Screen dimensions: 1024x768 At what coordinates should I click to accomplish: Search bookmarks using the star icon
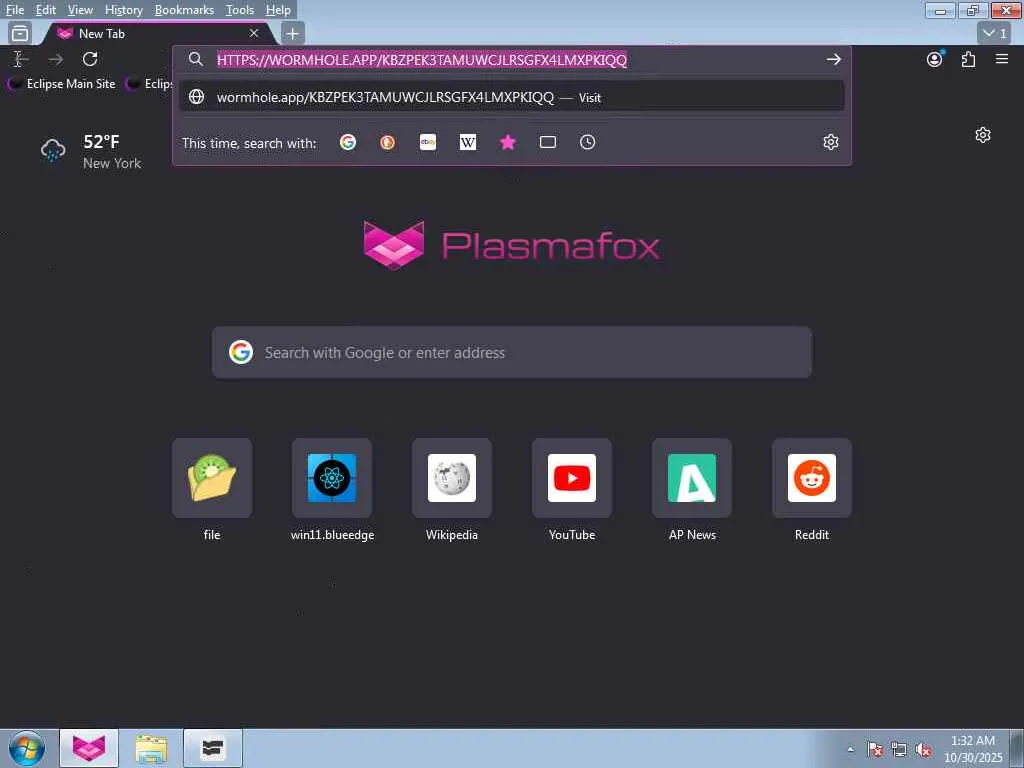point(507,142)
